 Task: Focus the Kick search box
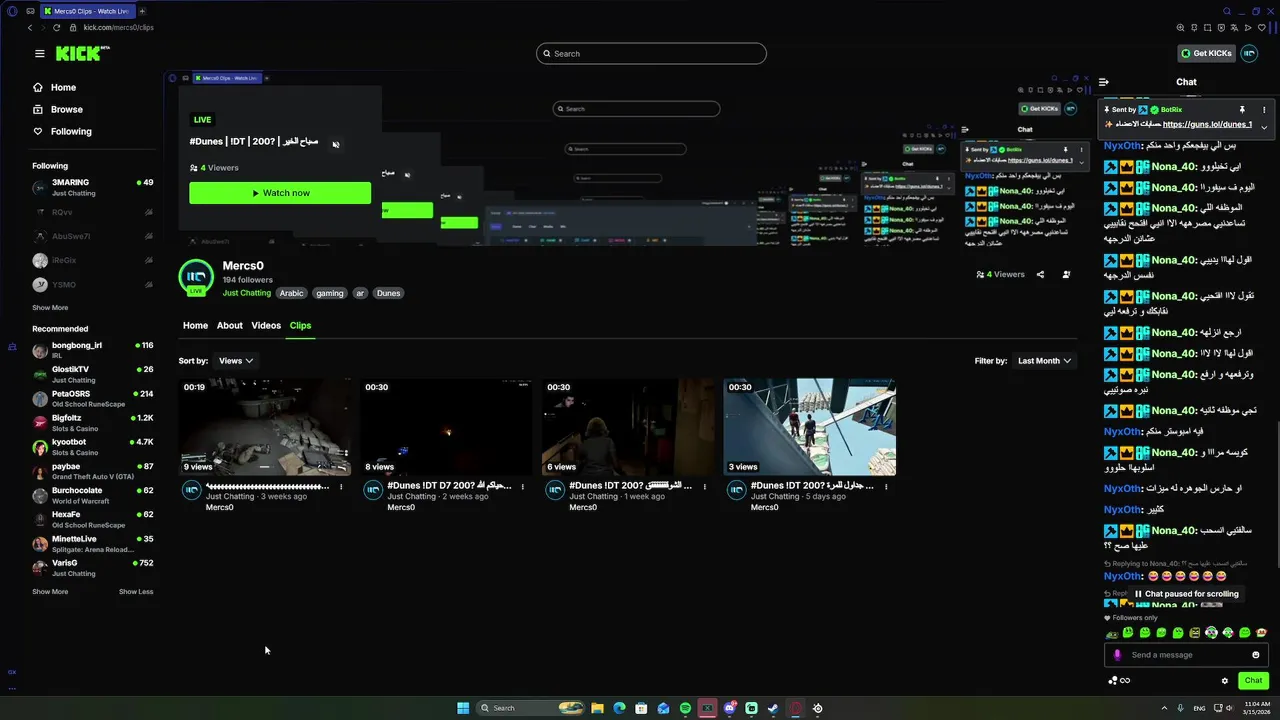[651, 54]
